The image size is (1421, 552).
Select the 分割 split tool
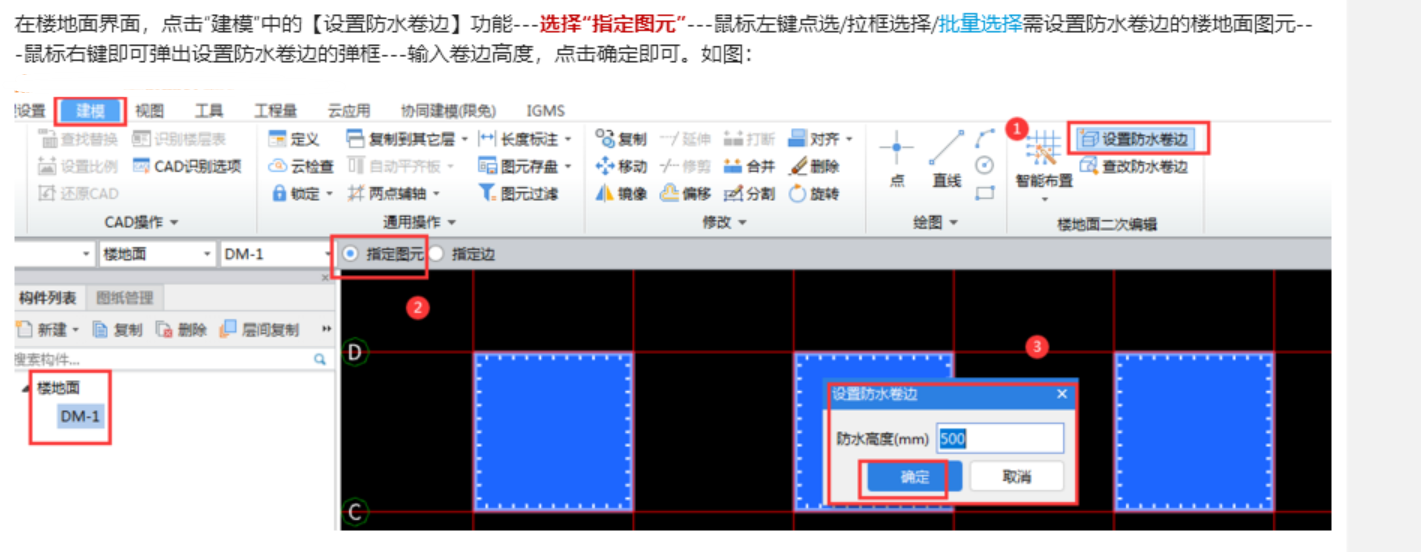pyautogui.click(x=749, y=193)
